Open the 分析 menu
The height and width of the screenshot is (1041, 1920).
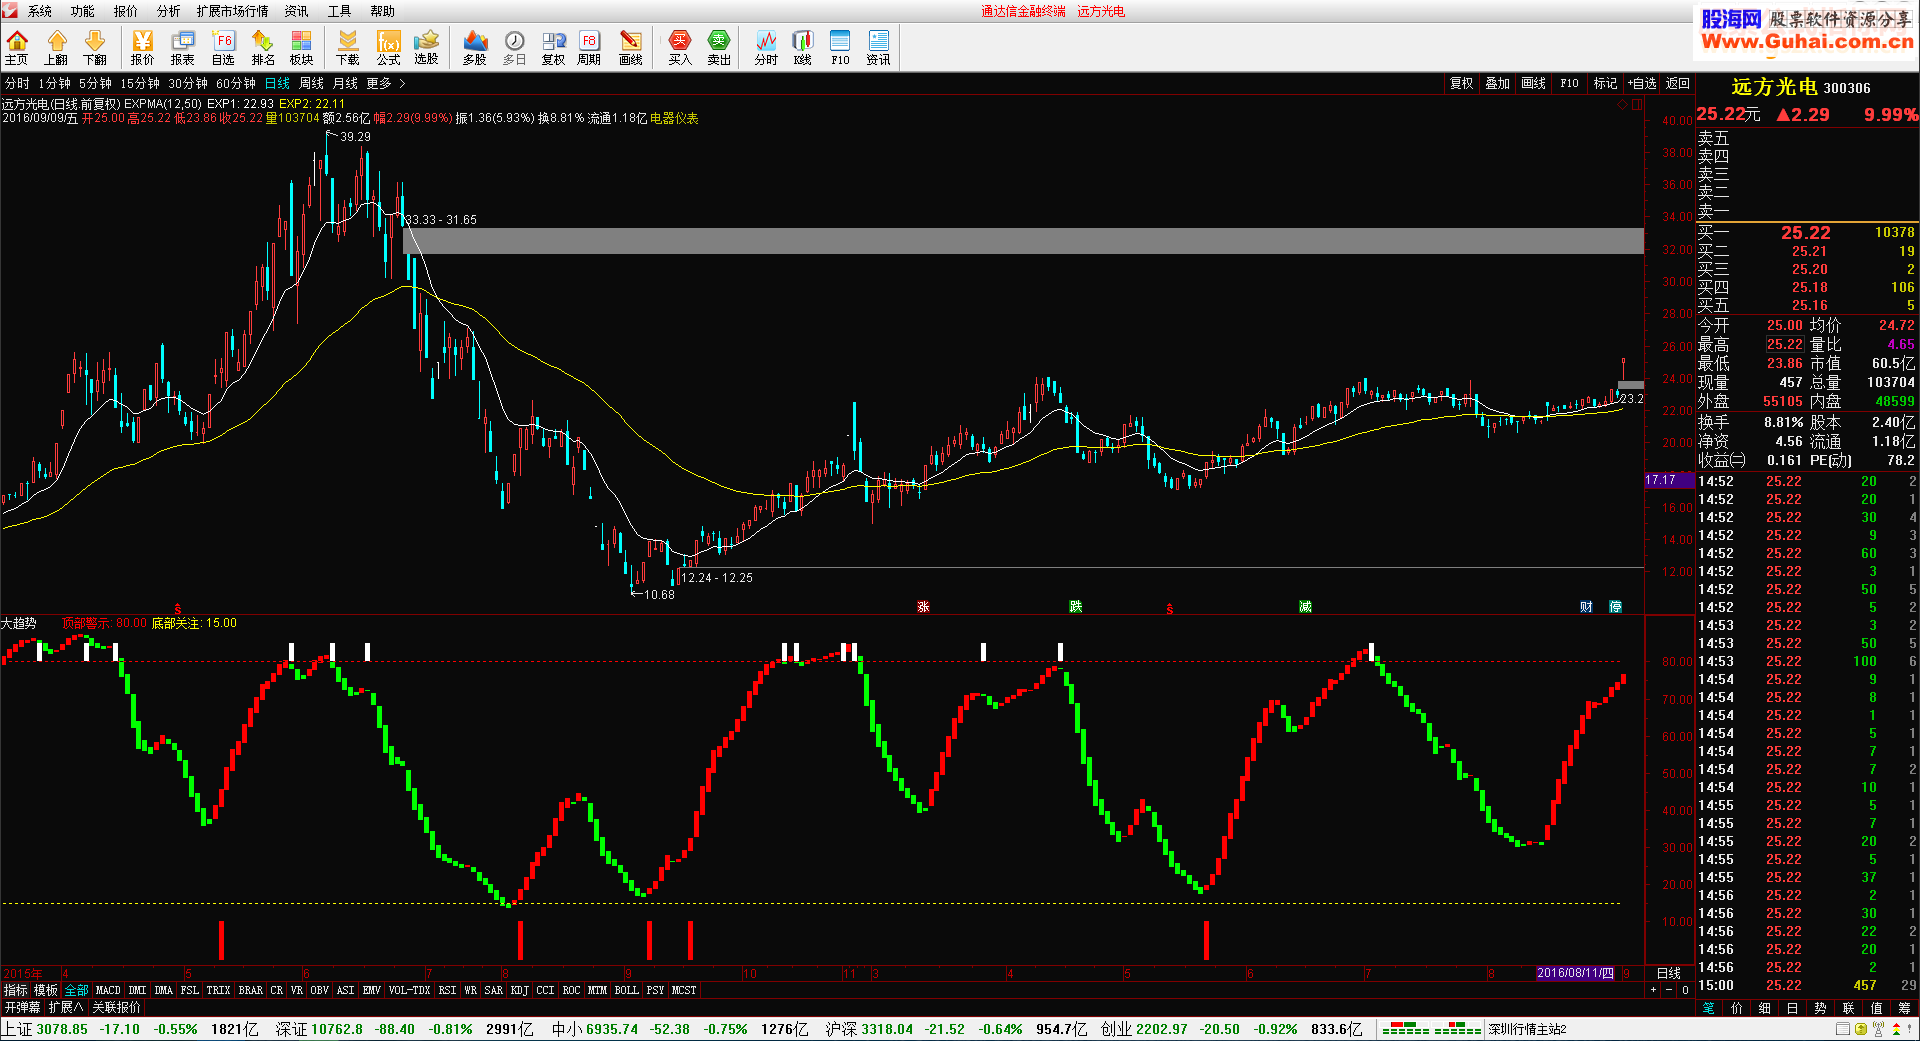169,11
